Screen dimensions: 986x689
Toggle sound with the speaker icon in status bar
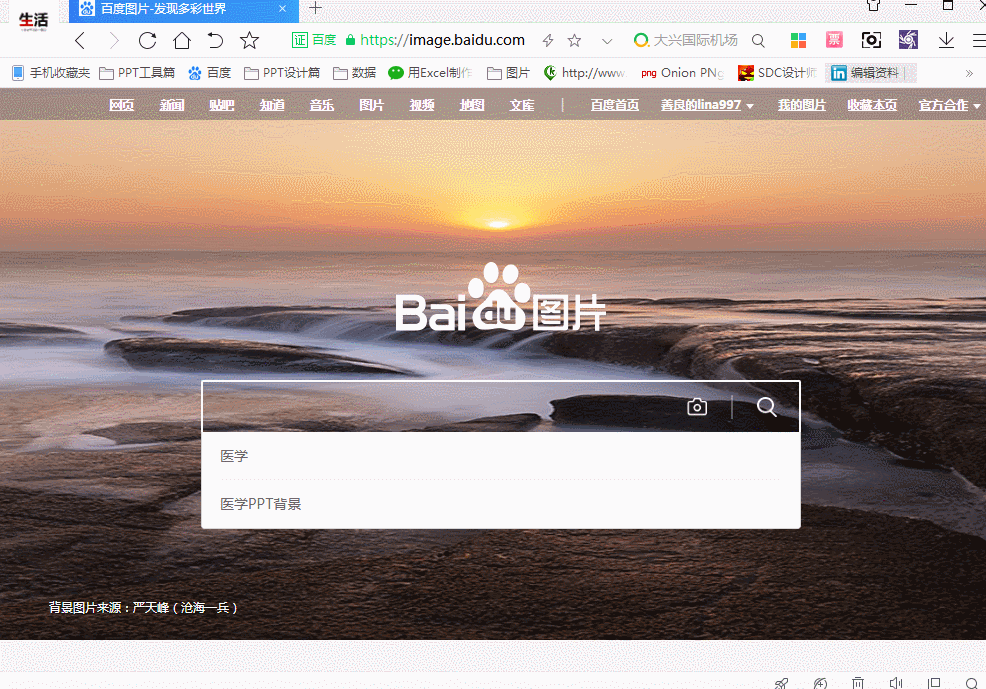[895, 683]
